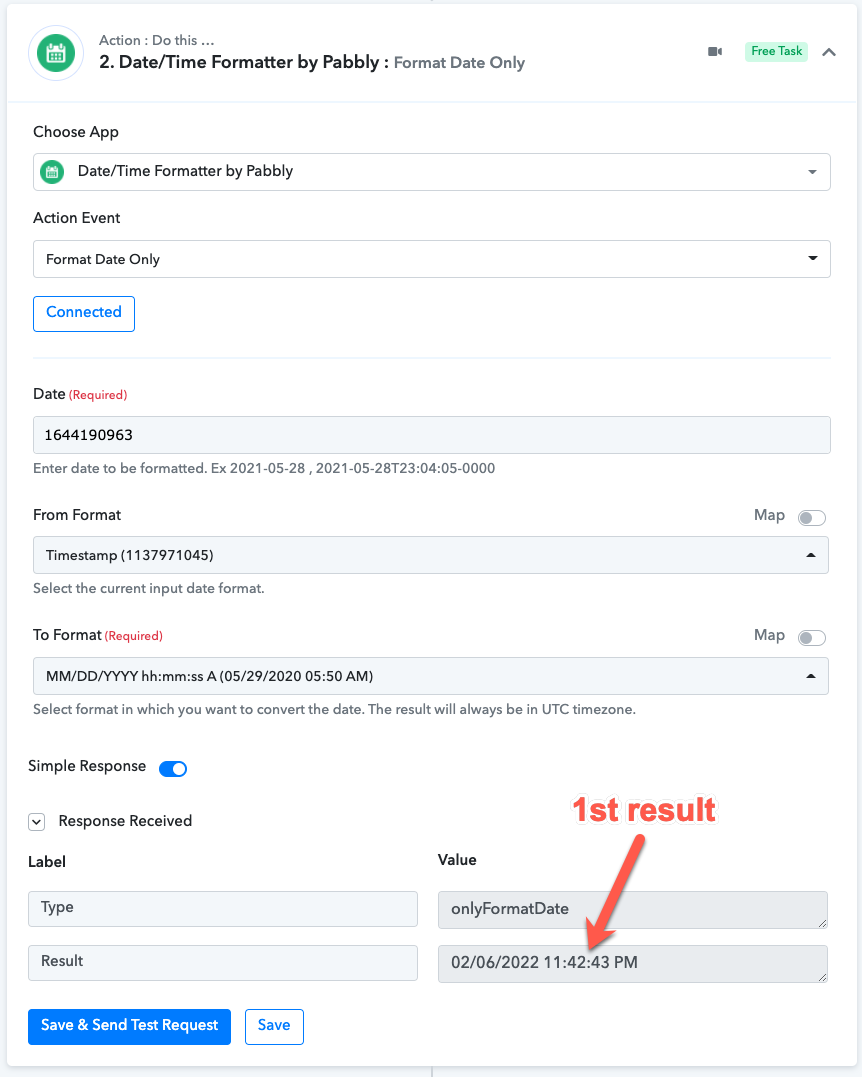Click small calendar icon in Choose App field
The image size is (862, 1077).
point(52,172)
